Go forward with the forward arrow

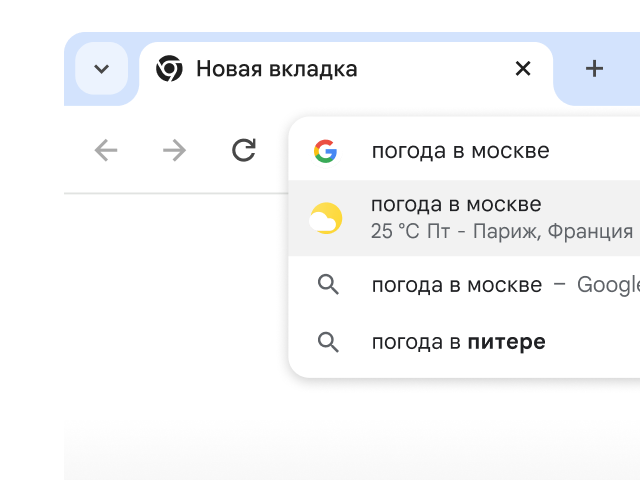click(x=174, y=150)
